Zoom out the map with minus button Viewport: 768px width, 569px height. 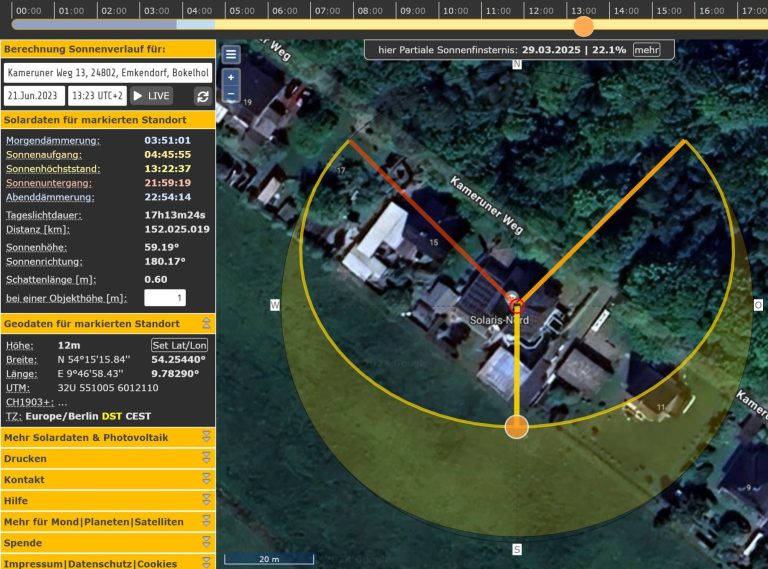pyautogui.click(x=231, y=94)
